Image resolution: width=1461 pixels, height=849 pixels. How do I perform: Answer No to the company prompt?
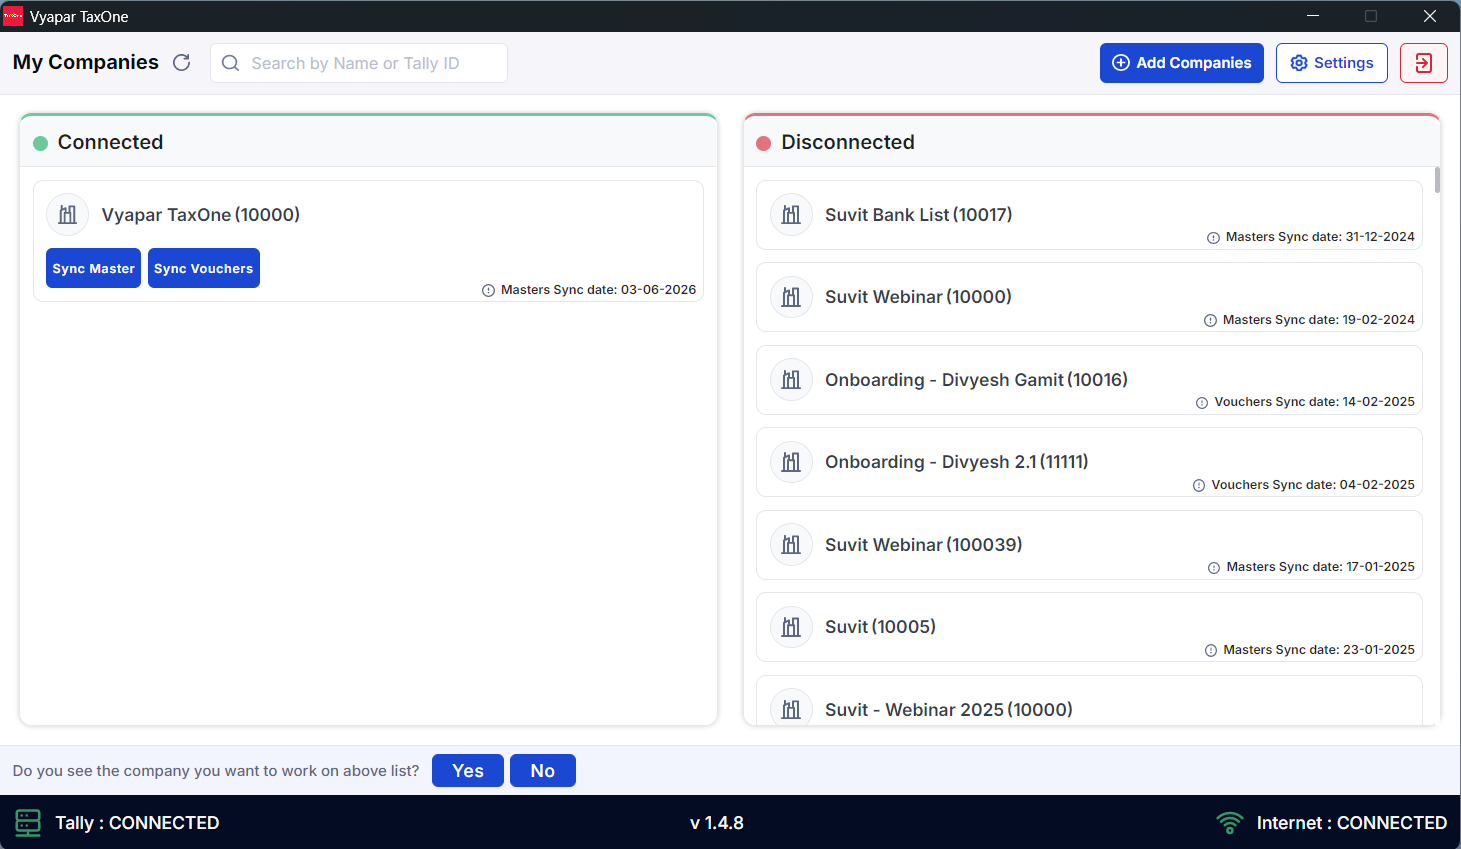(543, 771)
